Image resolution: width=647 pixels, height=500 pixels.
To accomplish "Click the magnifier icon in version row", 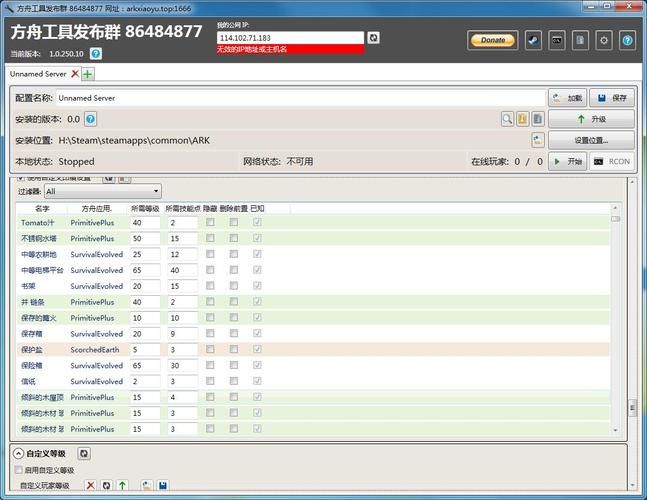I will coord(508,119).
